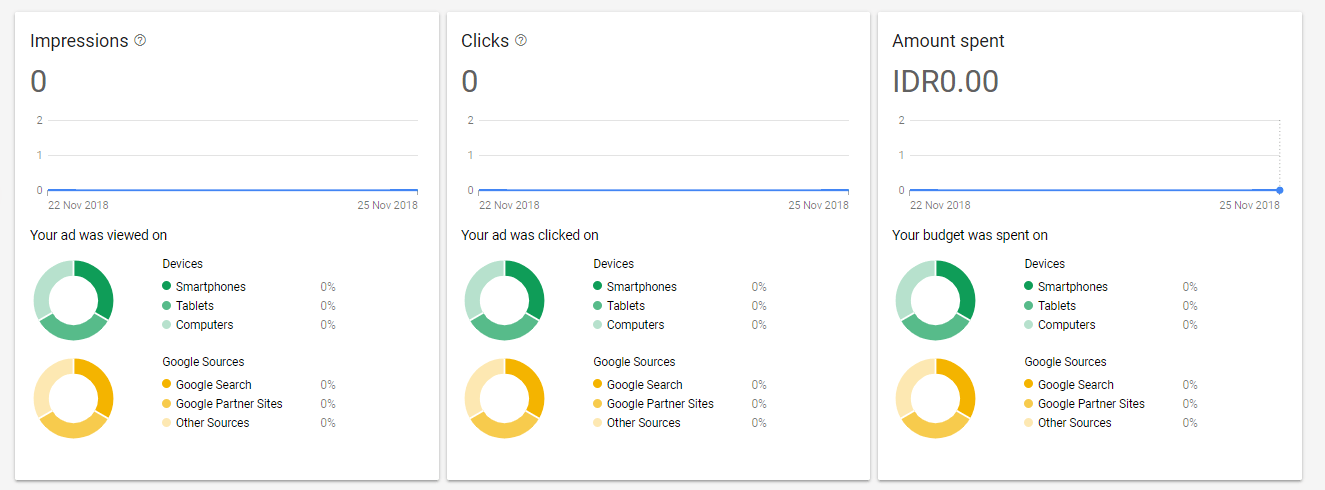Click the Devices donut chart under Impressions
This screenshot has width=1325, height=490.
[x=74, y=300]
